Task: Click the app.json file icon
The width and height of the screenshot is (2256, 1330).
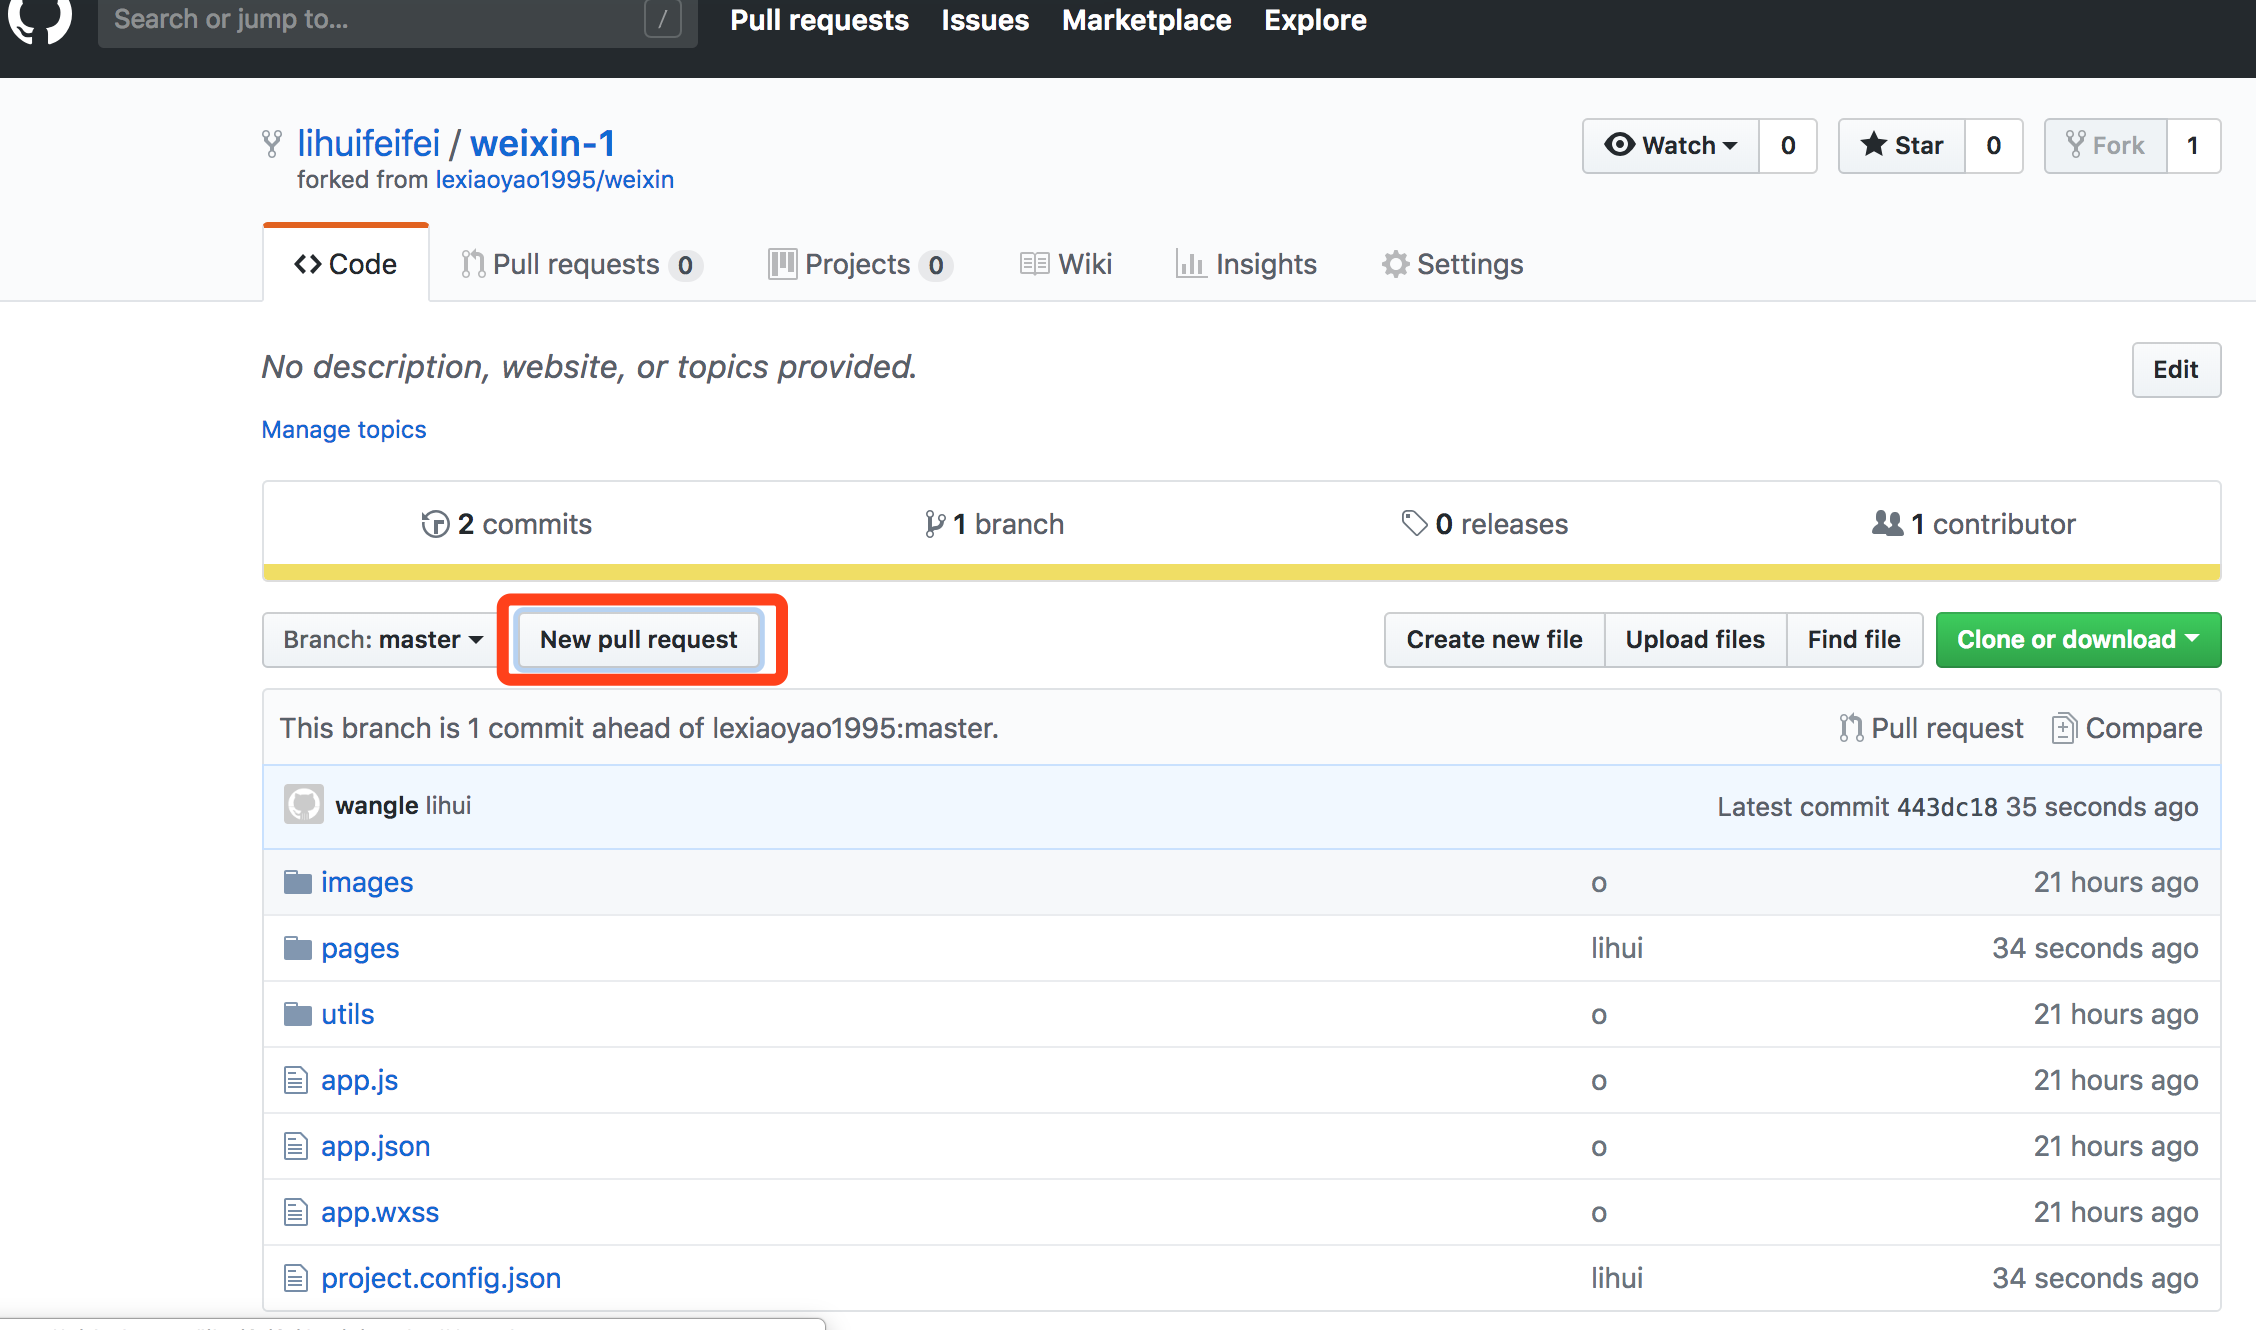Action: [295, 1146]
